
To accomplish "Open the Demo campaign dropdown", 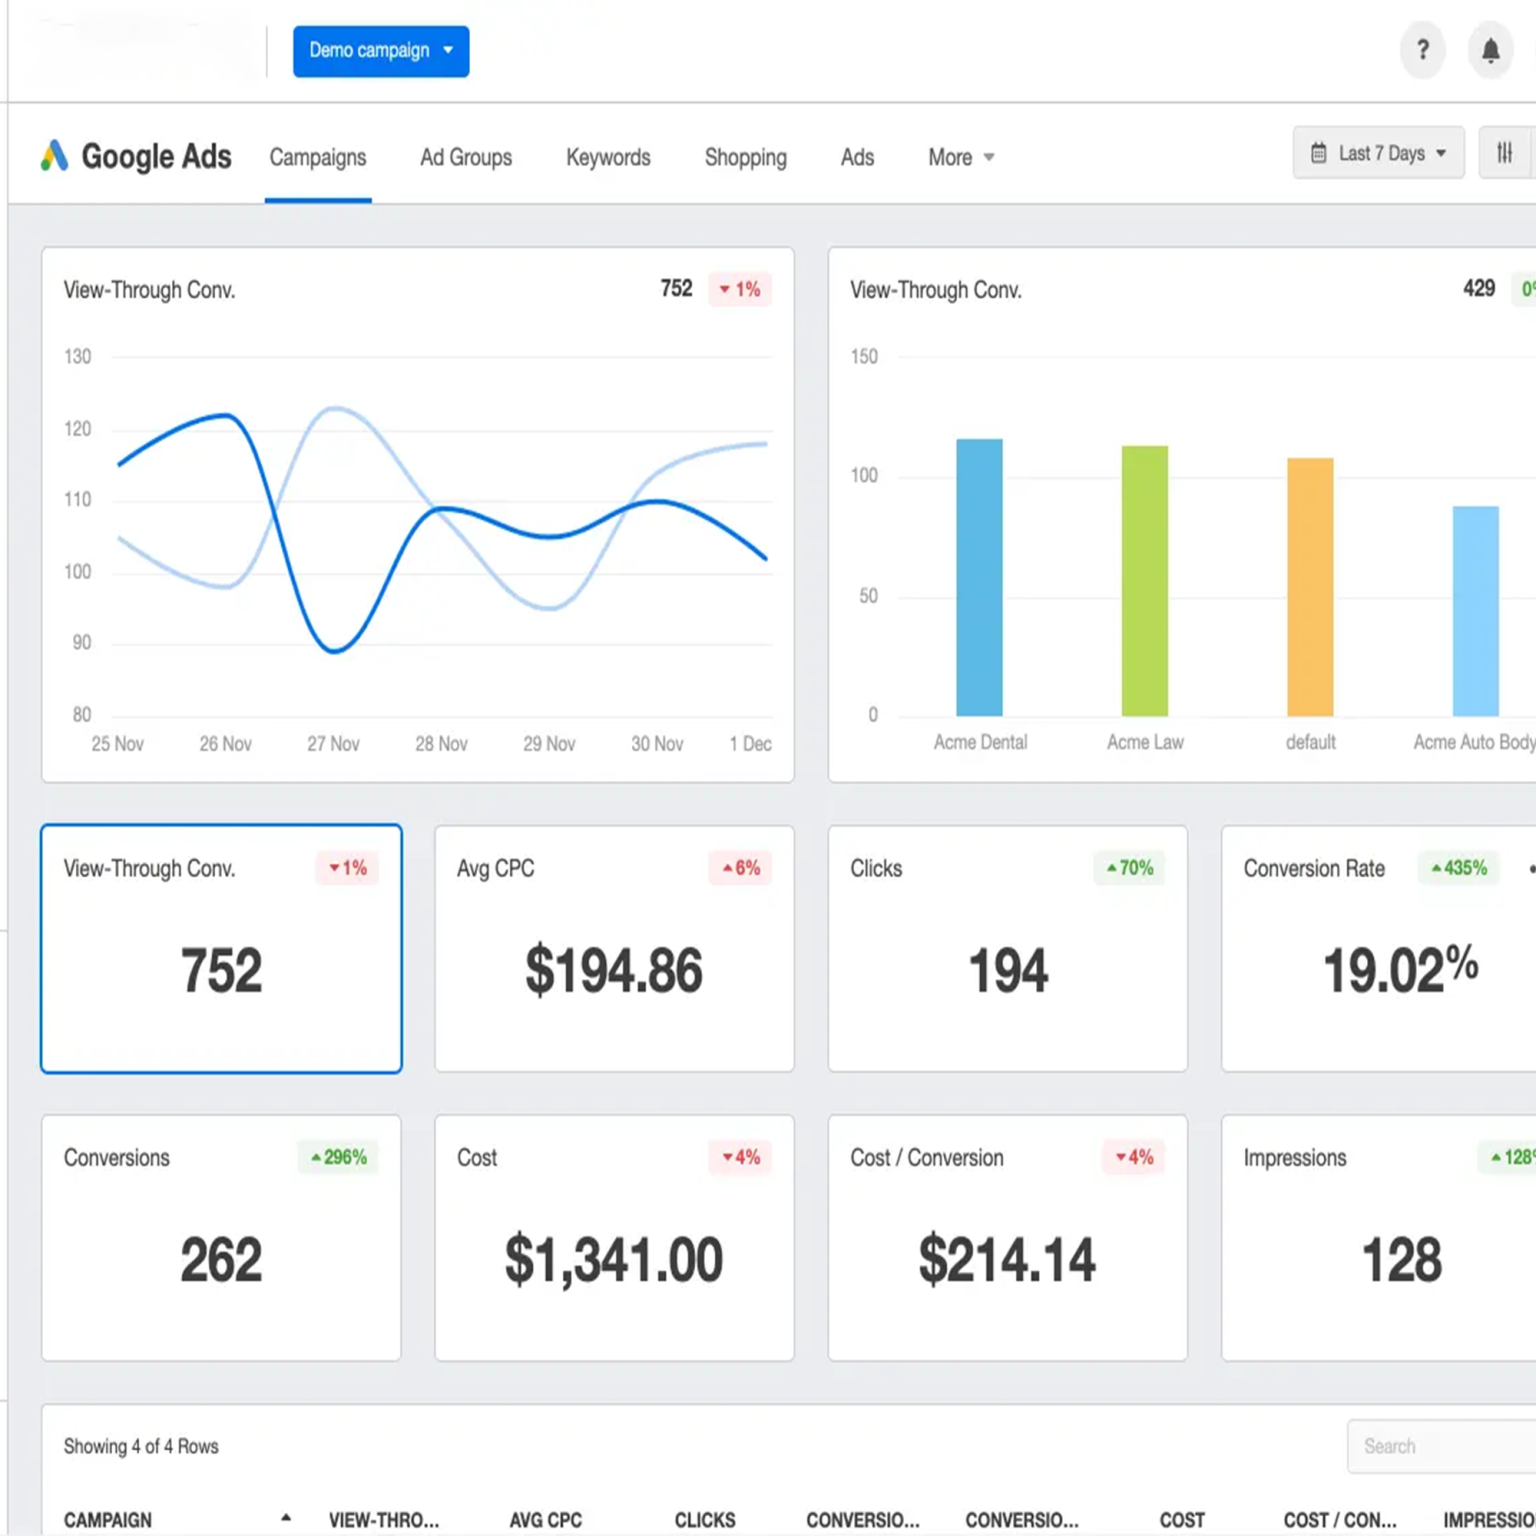I will pos(380,50).
